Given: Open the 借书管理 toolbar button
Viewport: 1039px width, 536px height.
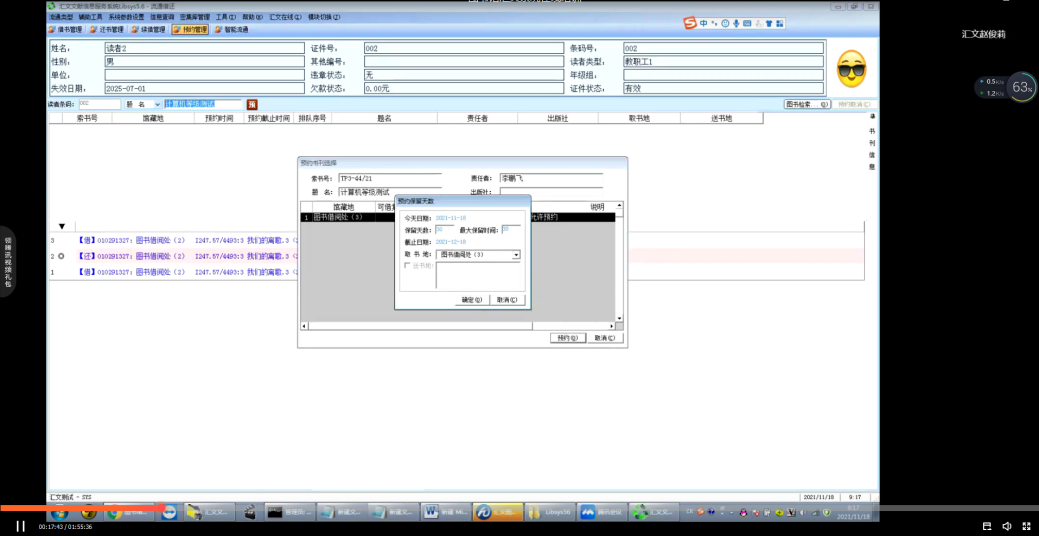Looking at the screenshot, I should pos(66,30).
